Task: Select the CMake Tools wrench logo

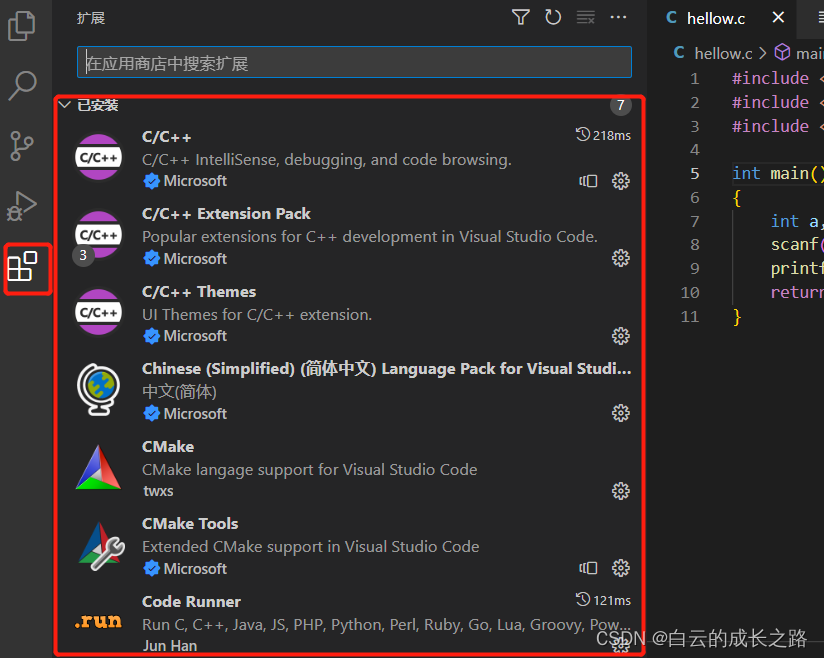Action: click(101, 547)
